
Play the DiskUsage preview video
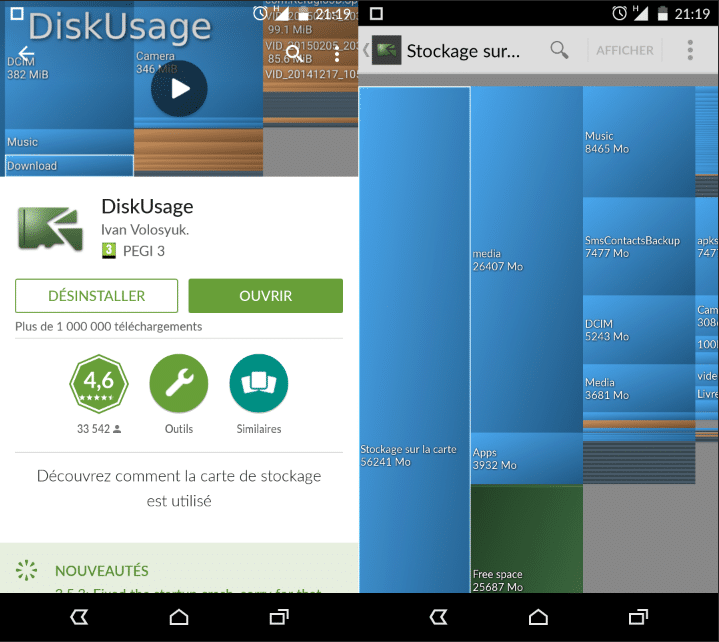coord(179,89)
